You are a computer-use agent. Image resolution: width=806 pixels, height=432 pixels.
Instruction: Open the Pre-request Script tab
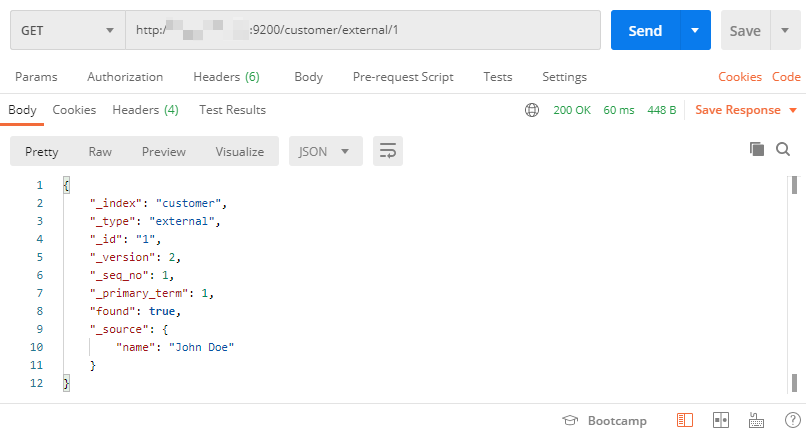[x=403, y=77]
